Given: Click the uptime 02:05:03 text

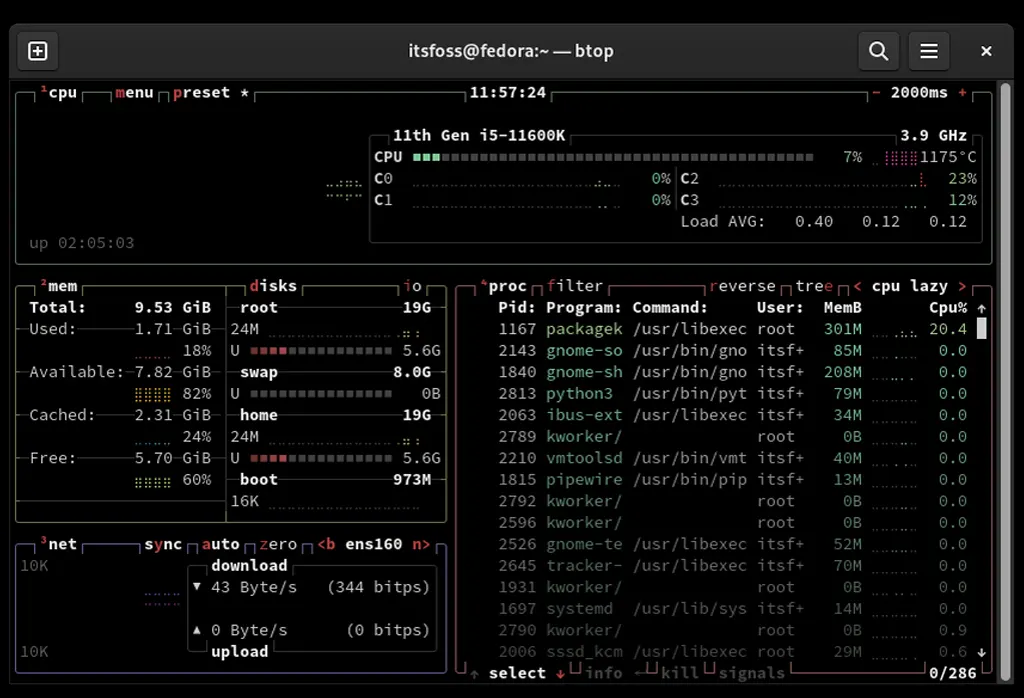Looking at the screenshot, I should (x=82, y=243).
